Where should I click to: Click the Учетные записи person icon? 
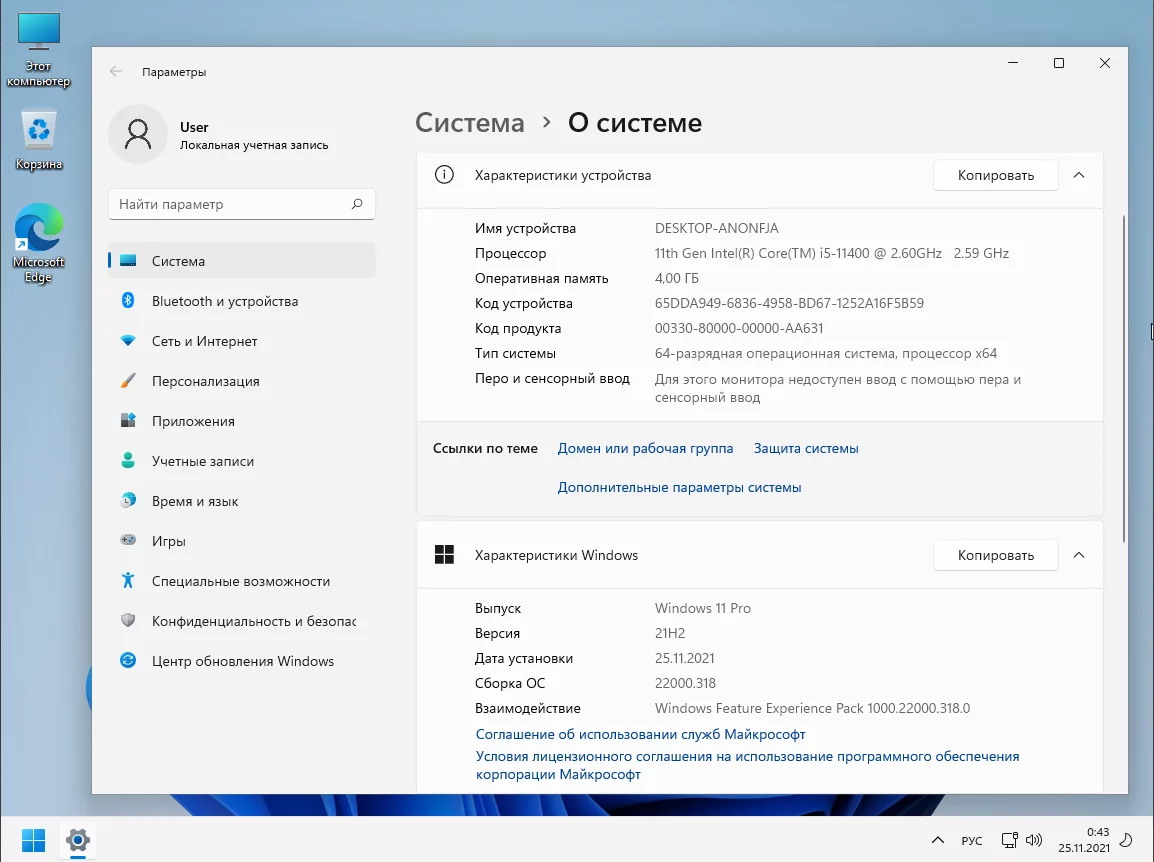point(128,461)
